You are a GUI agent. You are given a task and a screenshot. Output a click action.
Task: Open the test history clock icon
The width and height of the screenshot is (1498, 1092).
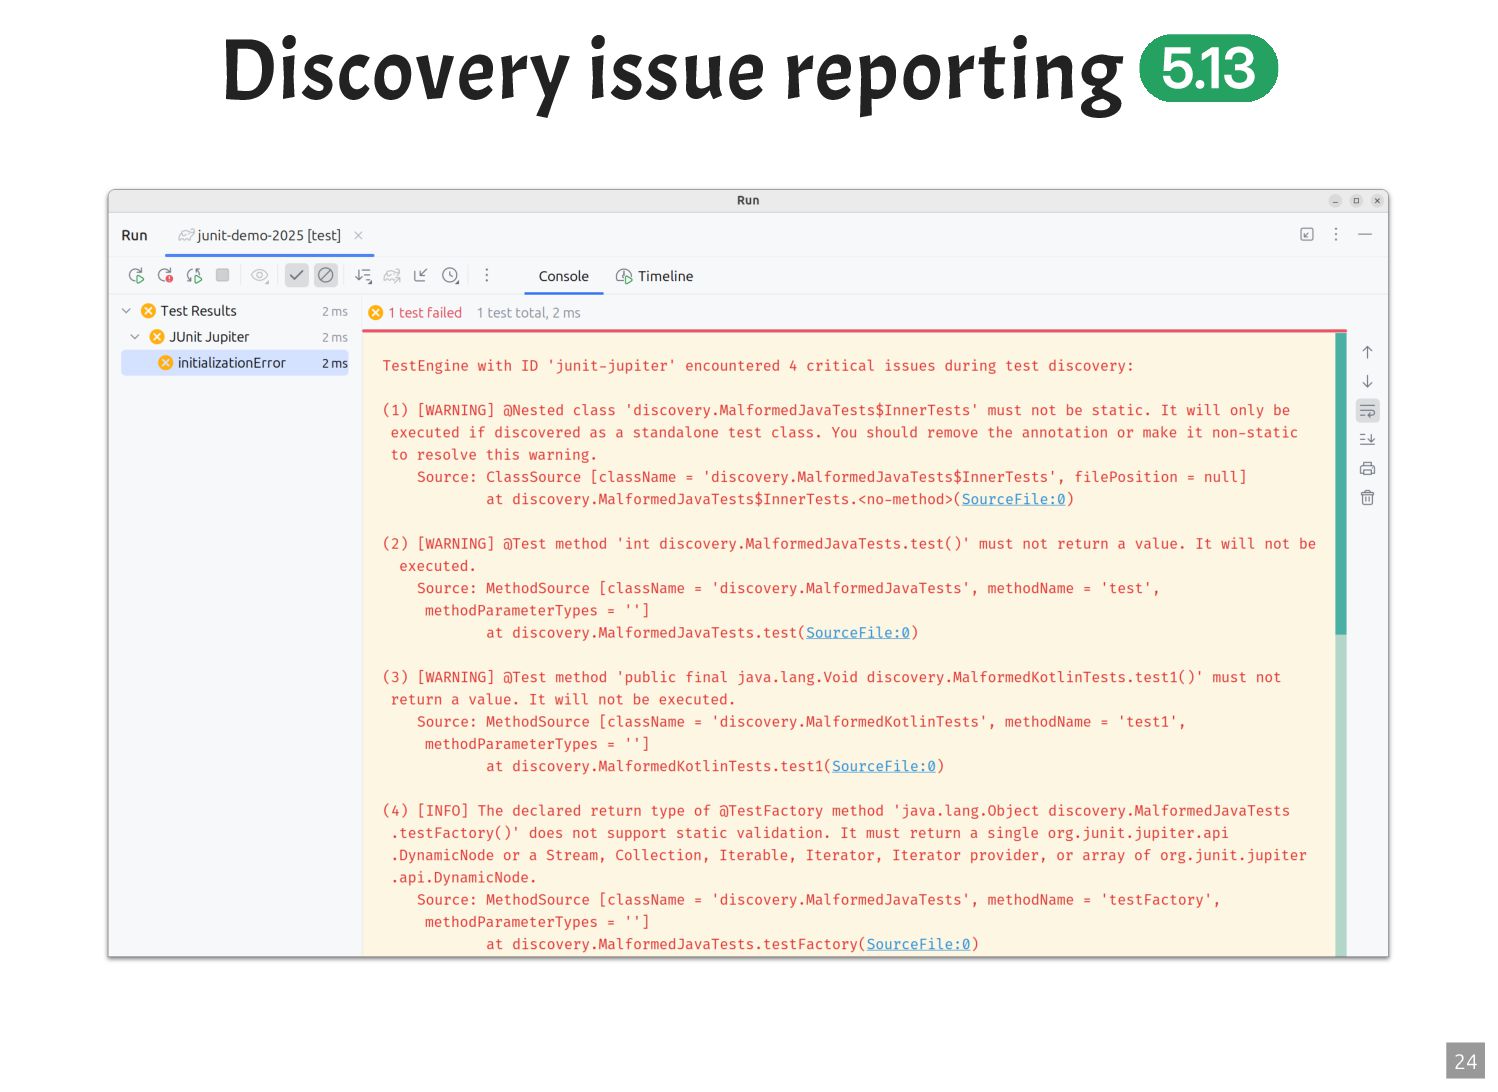pos(450,275)
